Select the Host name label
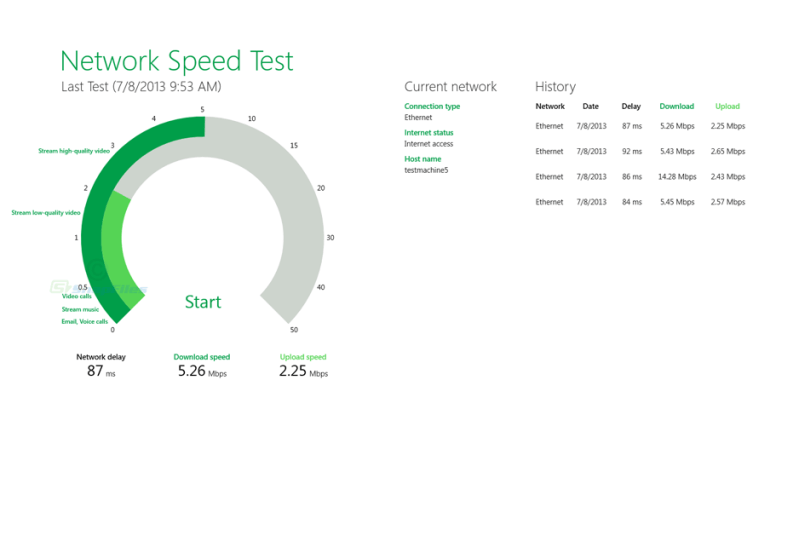The height and width of the screenshot is (547, 799). coord(422,159)
